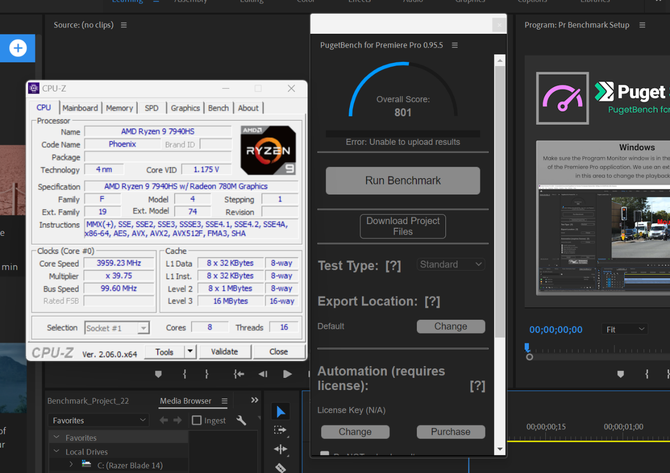Click Step Back one frame icon
Screen dimensions: 670x473
(x=263, y=374)
